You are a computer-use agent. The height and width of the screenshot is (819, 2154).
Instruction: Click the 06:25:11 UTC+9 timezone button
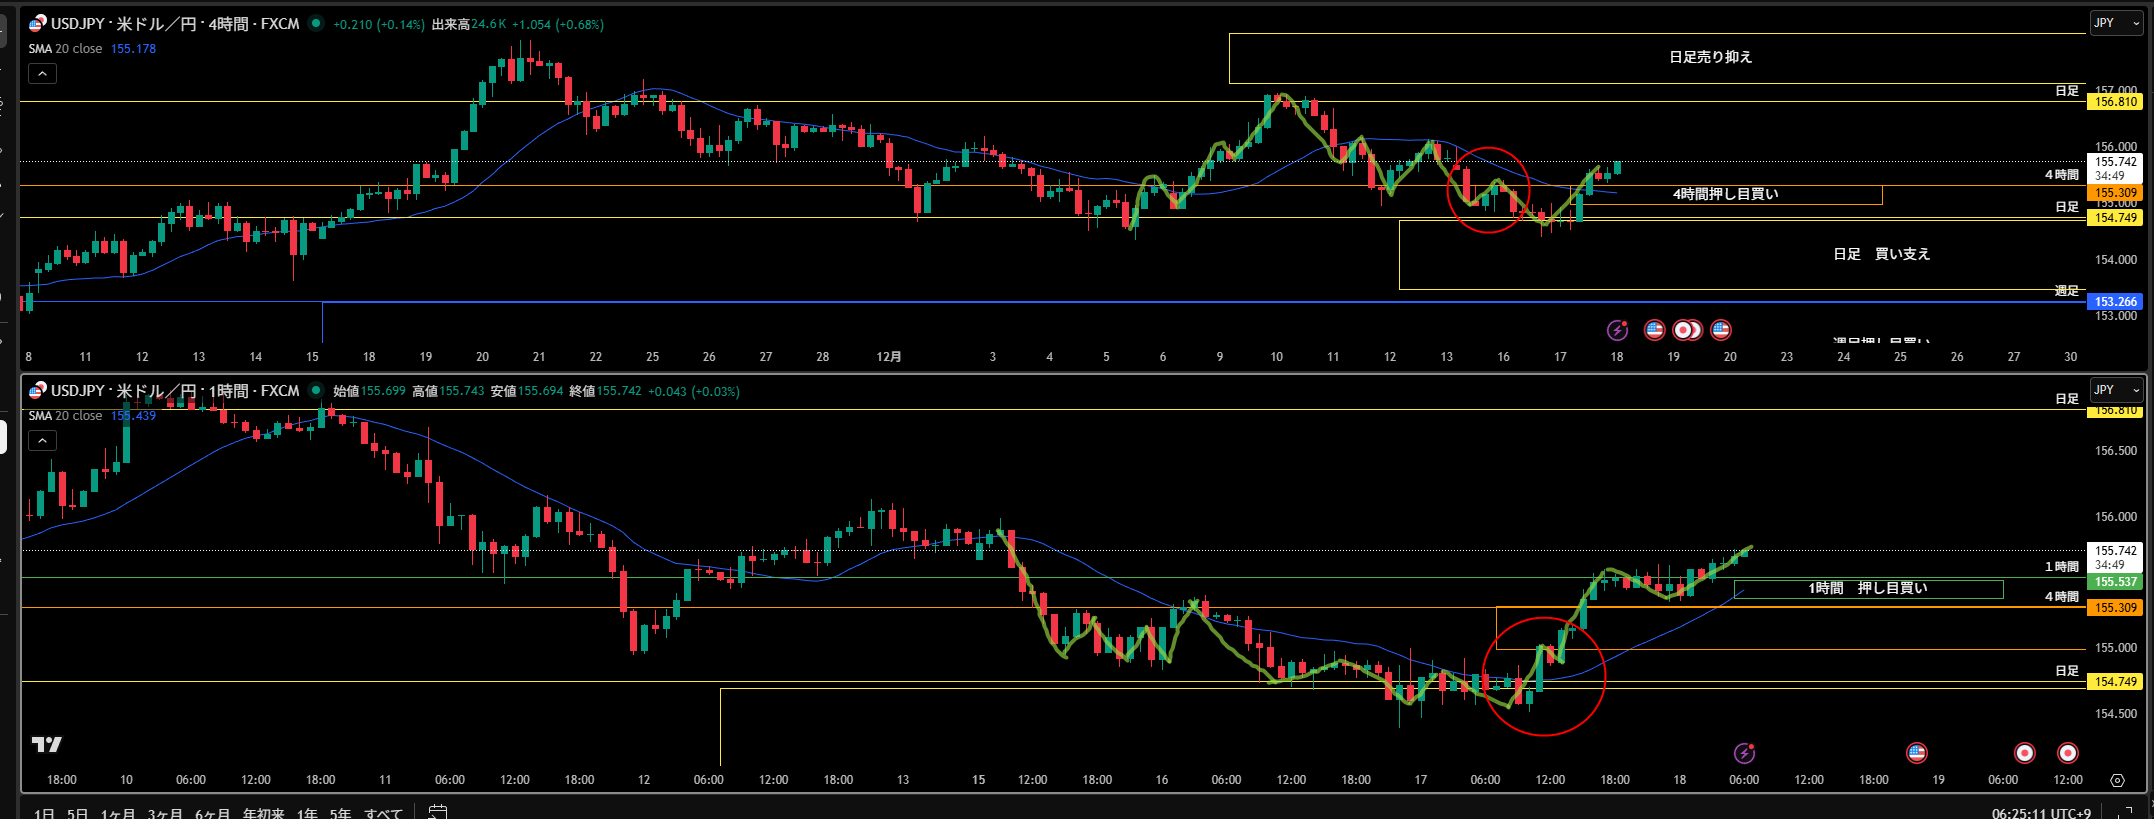2040,813
